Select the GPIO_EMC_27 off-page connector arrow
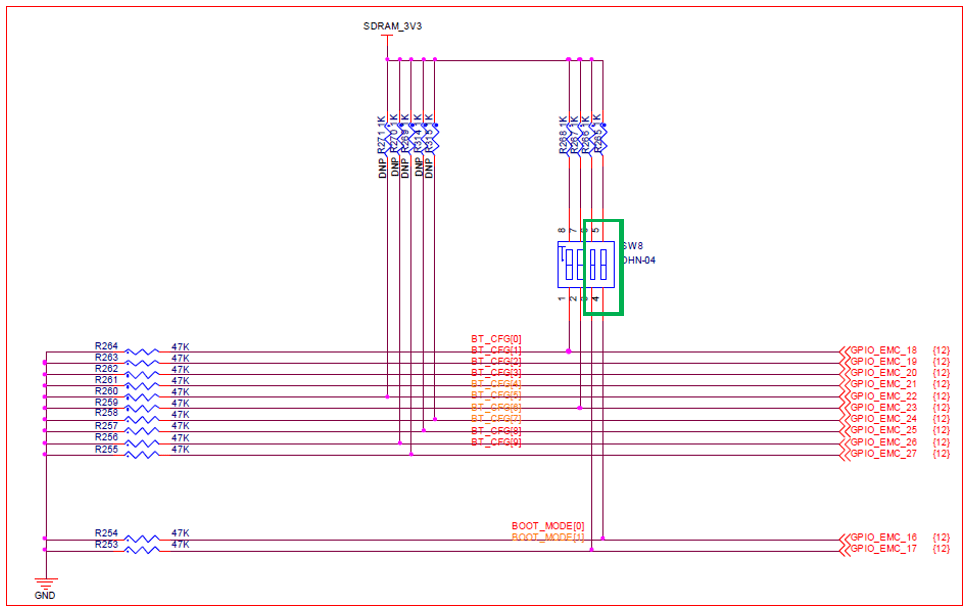Image resolution: width=972 pixels, height=612 pixels. point(844,455)
